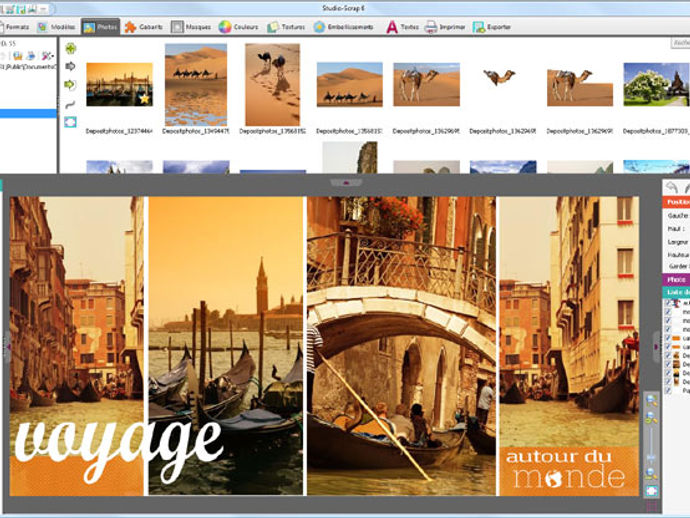Click the Largeur field label

(x=678, y=242)
